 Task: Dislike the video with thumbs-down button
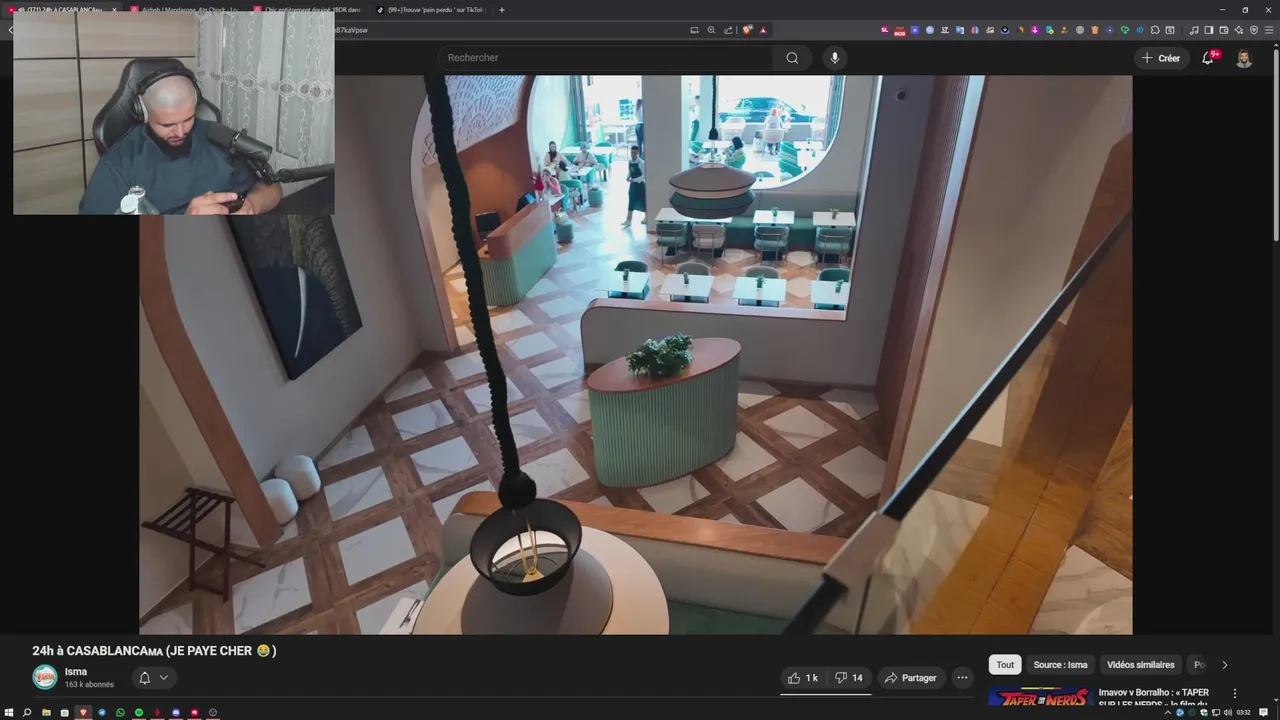click(x=849, y=678)
